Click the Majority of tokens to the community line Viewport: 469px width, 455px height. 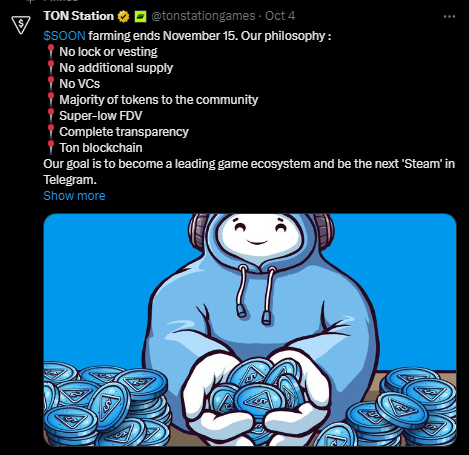(159, 100)
